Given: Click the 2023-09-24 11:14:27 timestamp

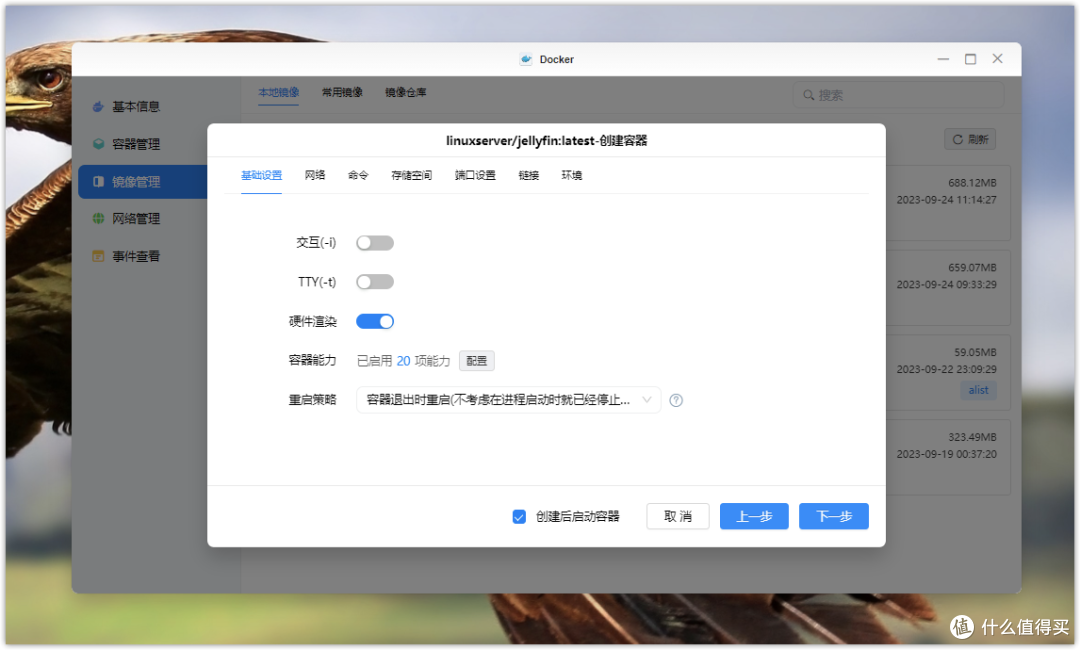Looking at the screenshot, I should coord(946,200).
